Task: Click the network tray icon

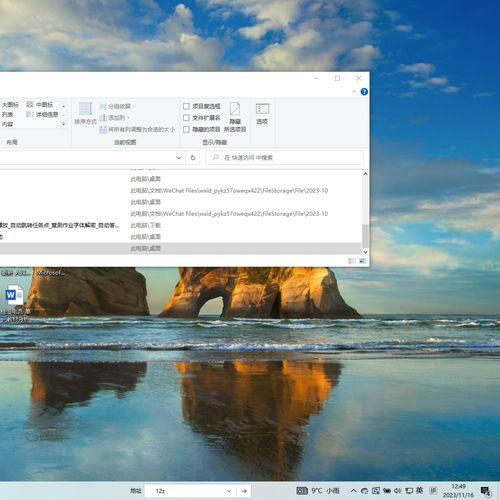Action: pyautogui.click(x=409, y=491)
